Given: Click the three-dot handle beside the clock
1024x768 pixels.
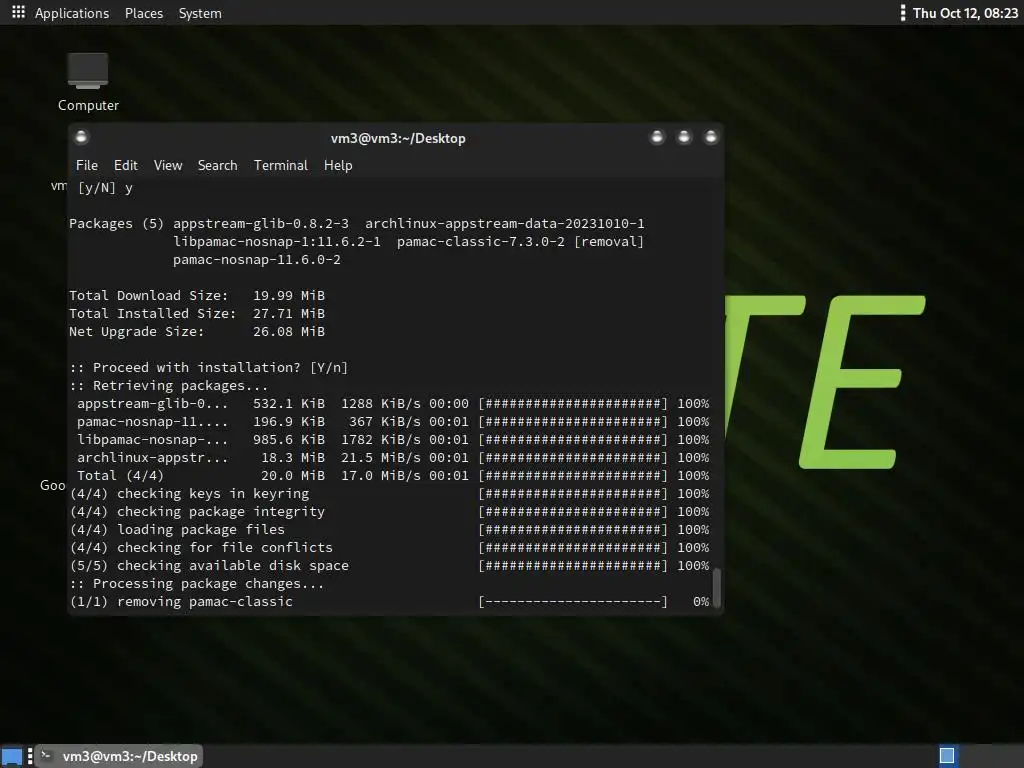Looking at the screenshot, I should (903, 13).
